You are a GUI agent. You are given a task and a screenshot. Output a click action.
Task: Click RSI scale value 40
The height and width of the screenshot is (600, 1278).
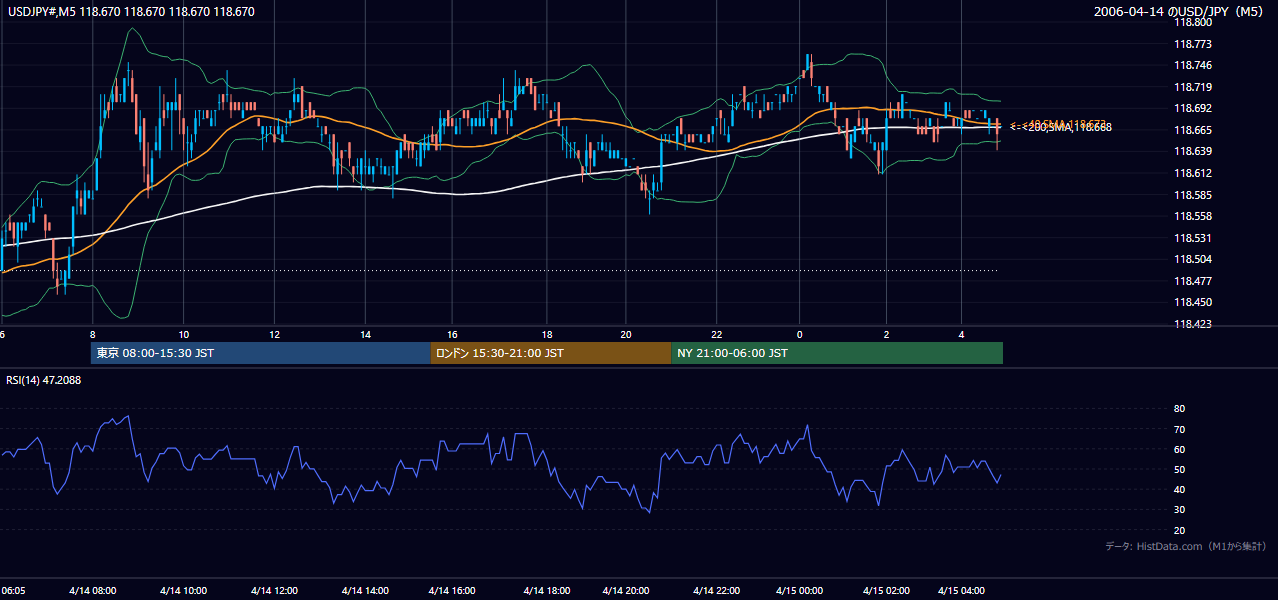[x=1179, y=489]
